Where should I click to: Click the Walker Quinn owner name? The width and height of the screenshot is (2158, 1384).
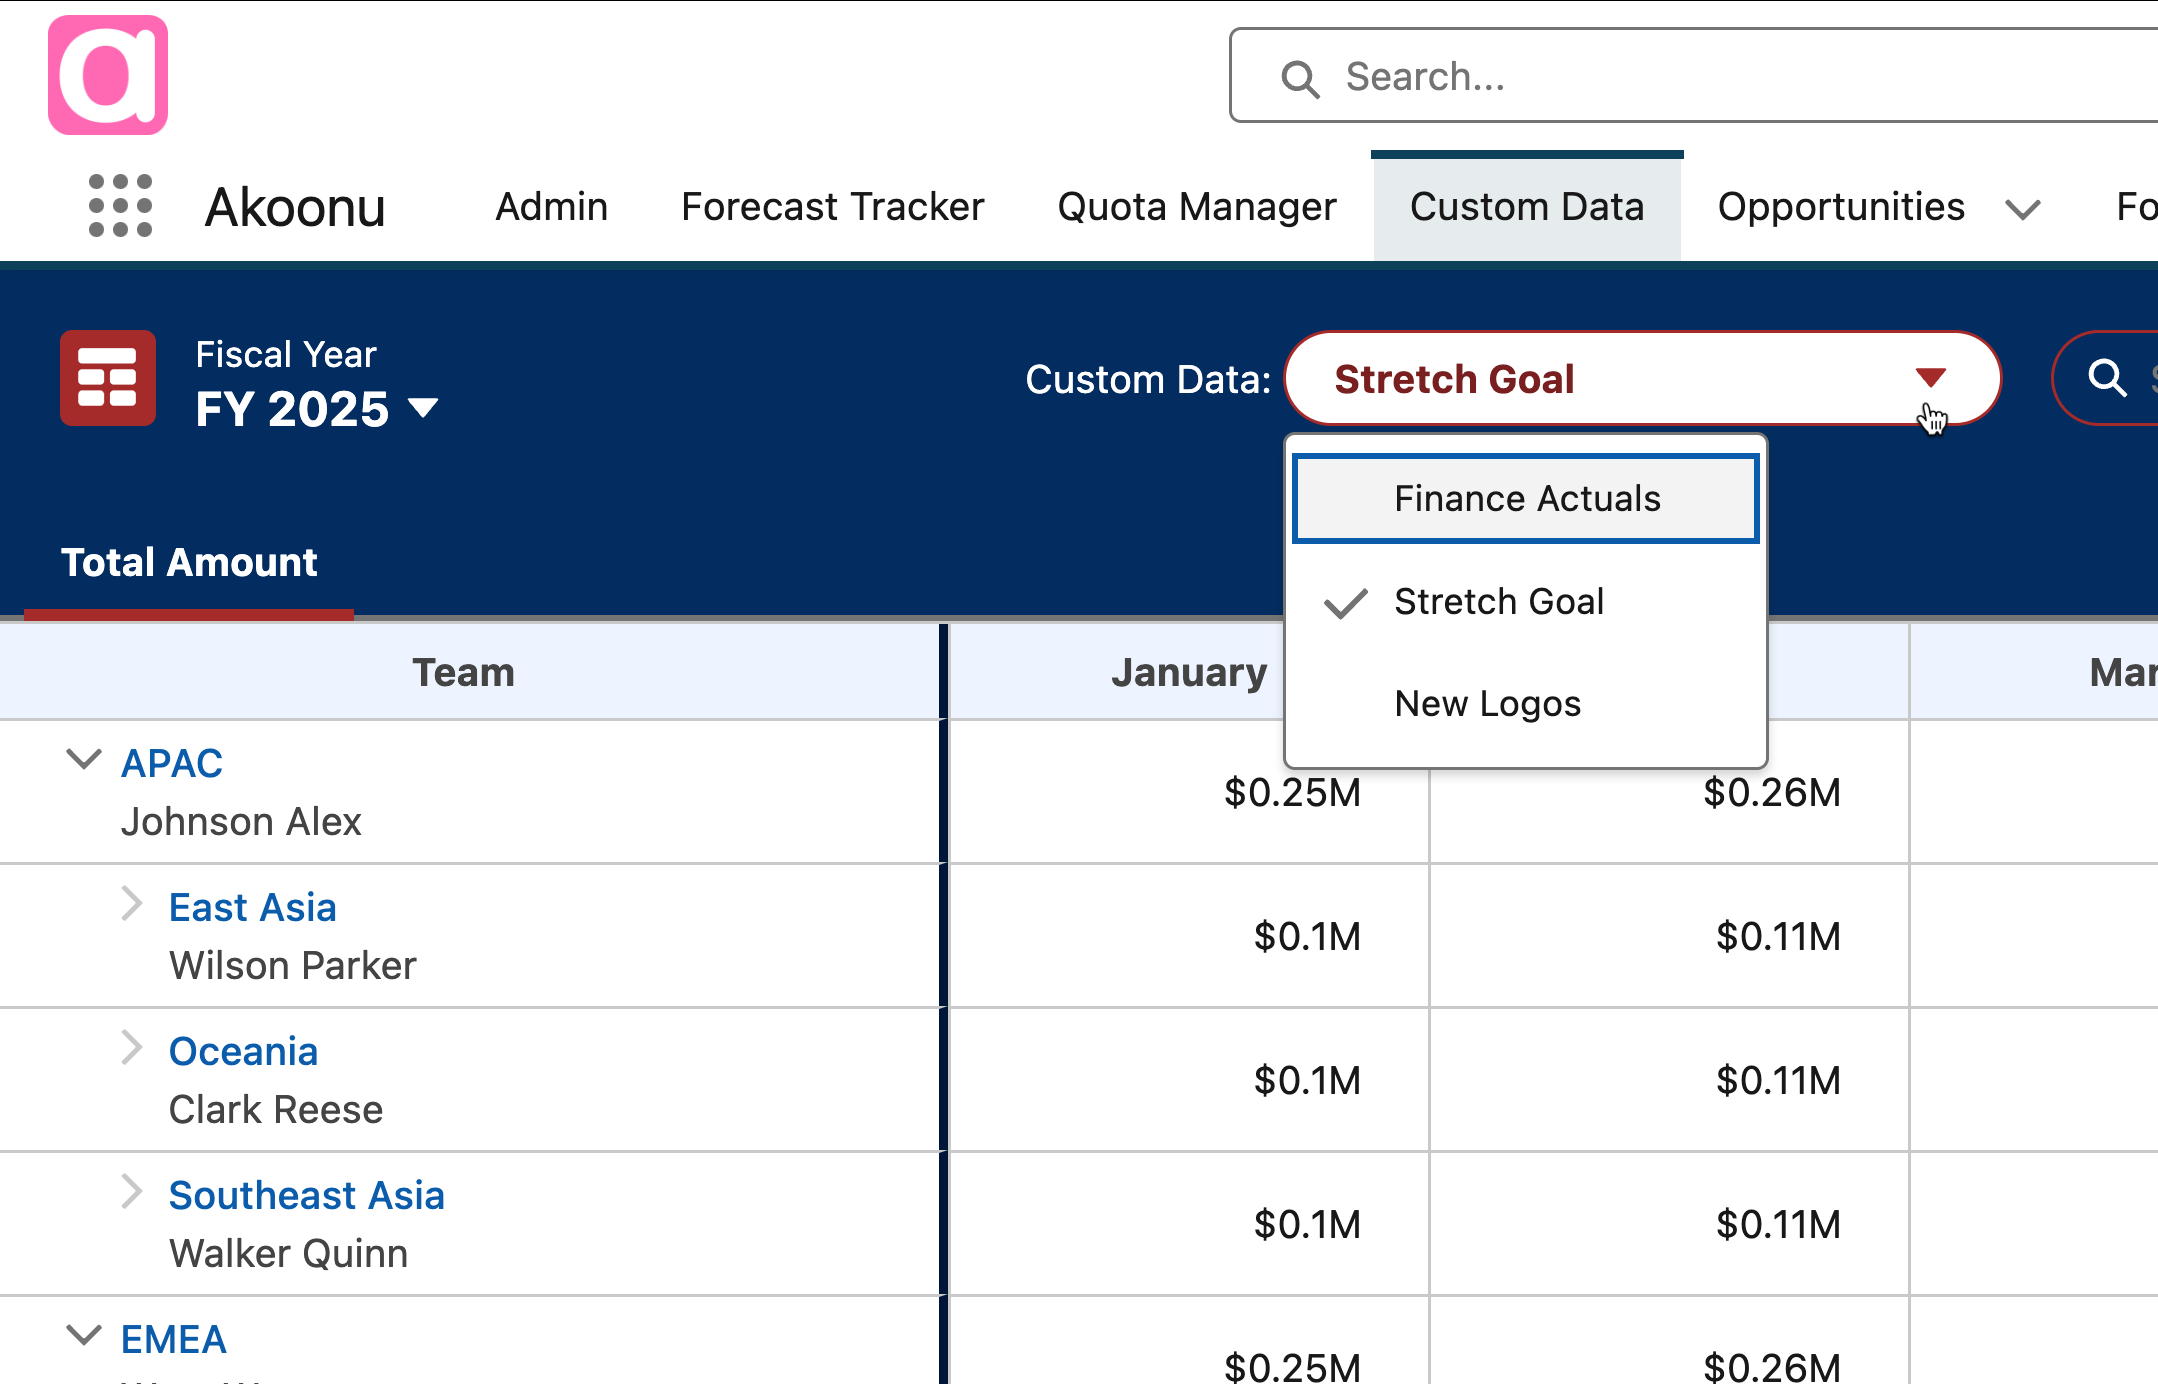pyautogui.click(x=288, y=1253)
